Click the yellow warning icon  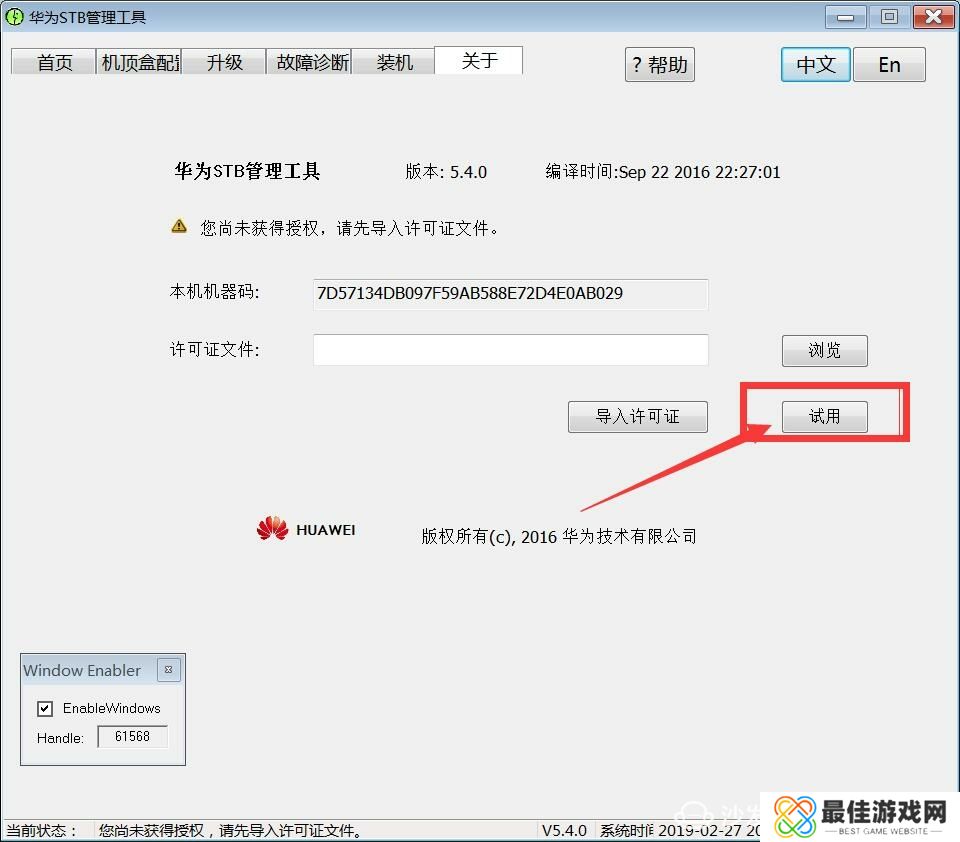coord(179,226)
